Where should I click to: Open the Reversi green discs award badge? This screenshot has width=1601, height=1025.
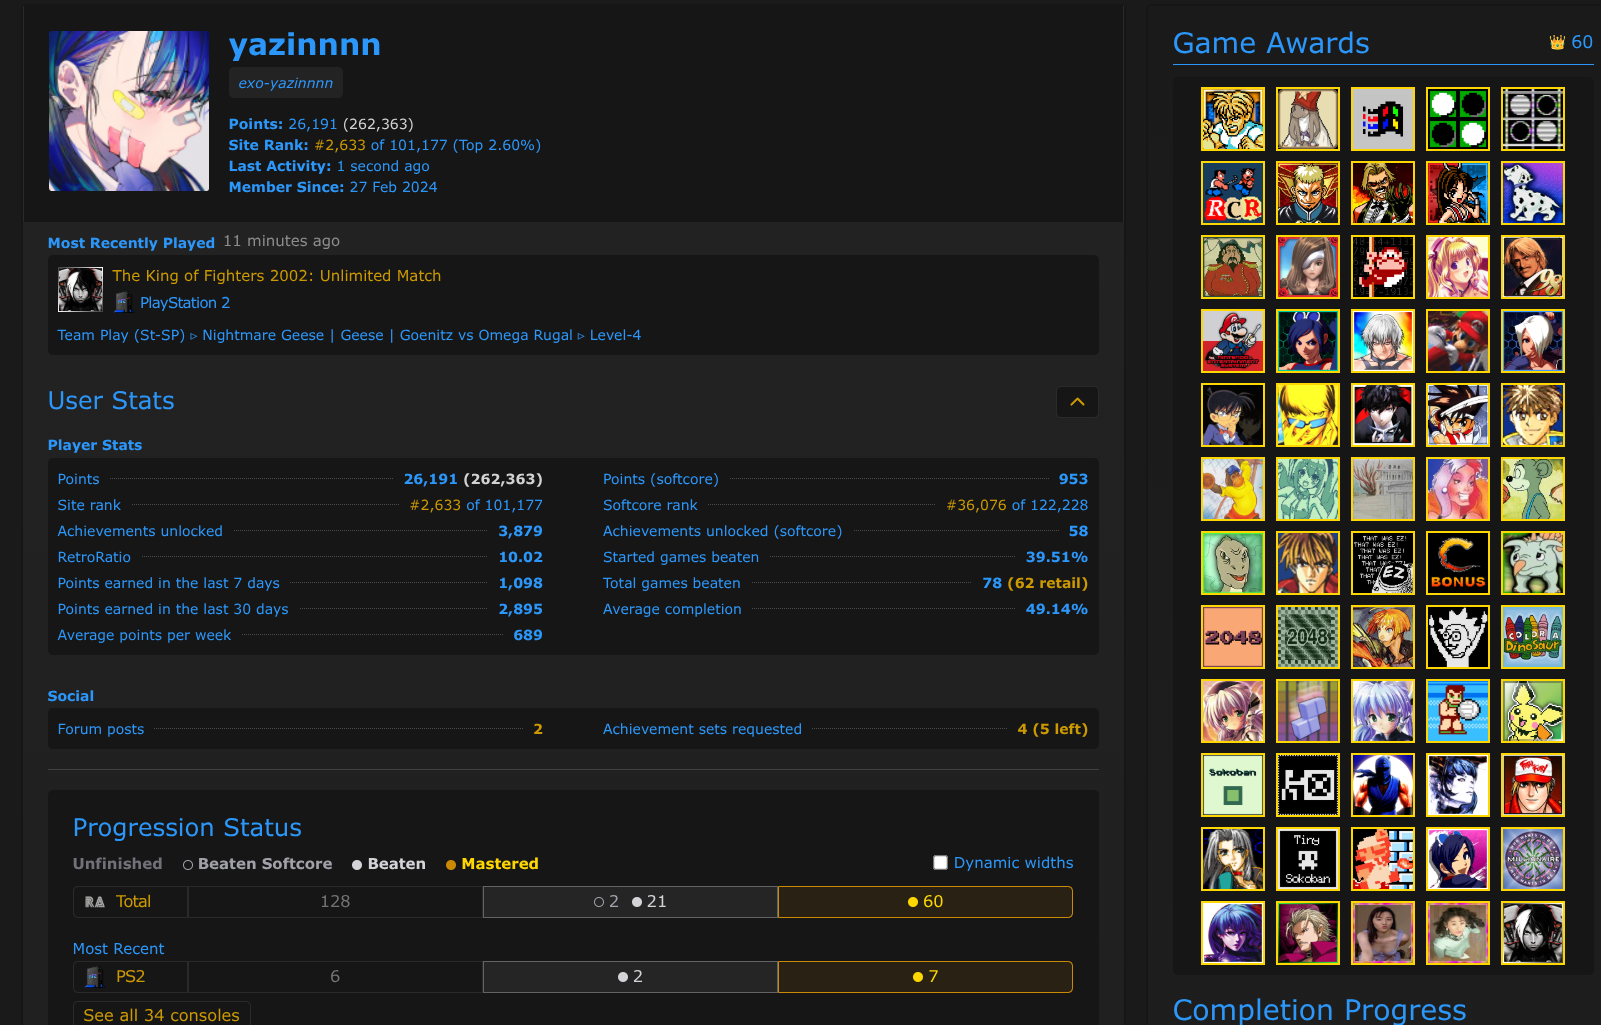coord(1458,119)
